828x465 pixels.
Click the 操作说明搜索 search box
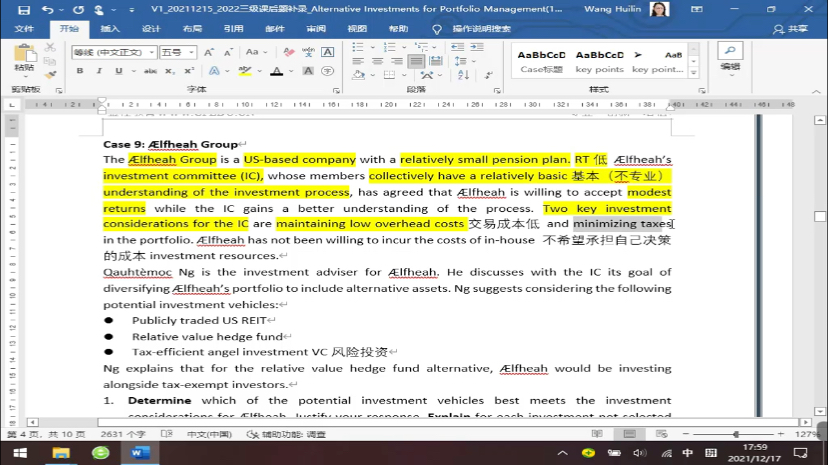point(481,29)
